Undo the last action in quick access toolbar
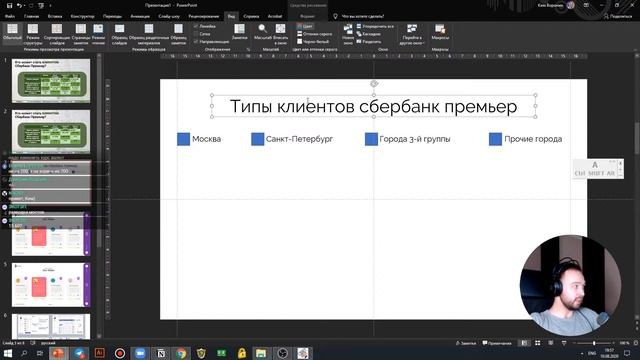This screenshot has height=360, width=640. [x=19, y=5]
